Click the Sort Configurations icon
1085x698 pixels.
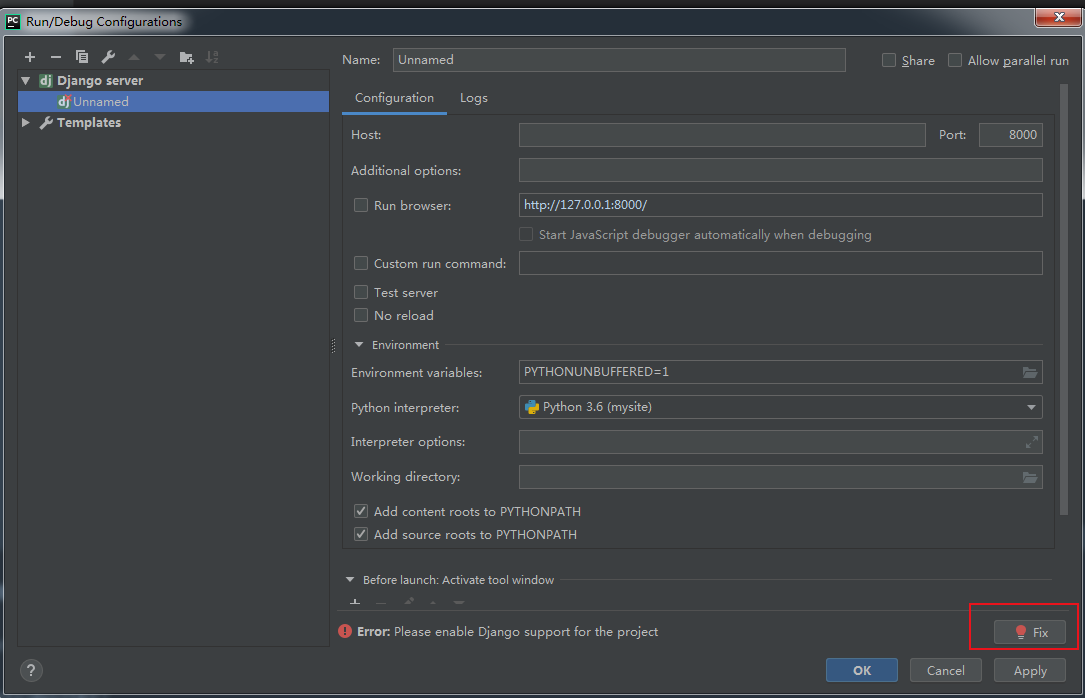pyautogui.click(x=212, y=57)
